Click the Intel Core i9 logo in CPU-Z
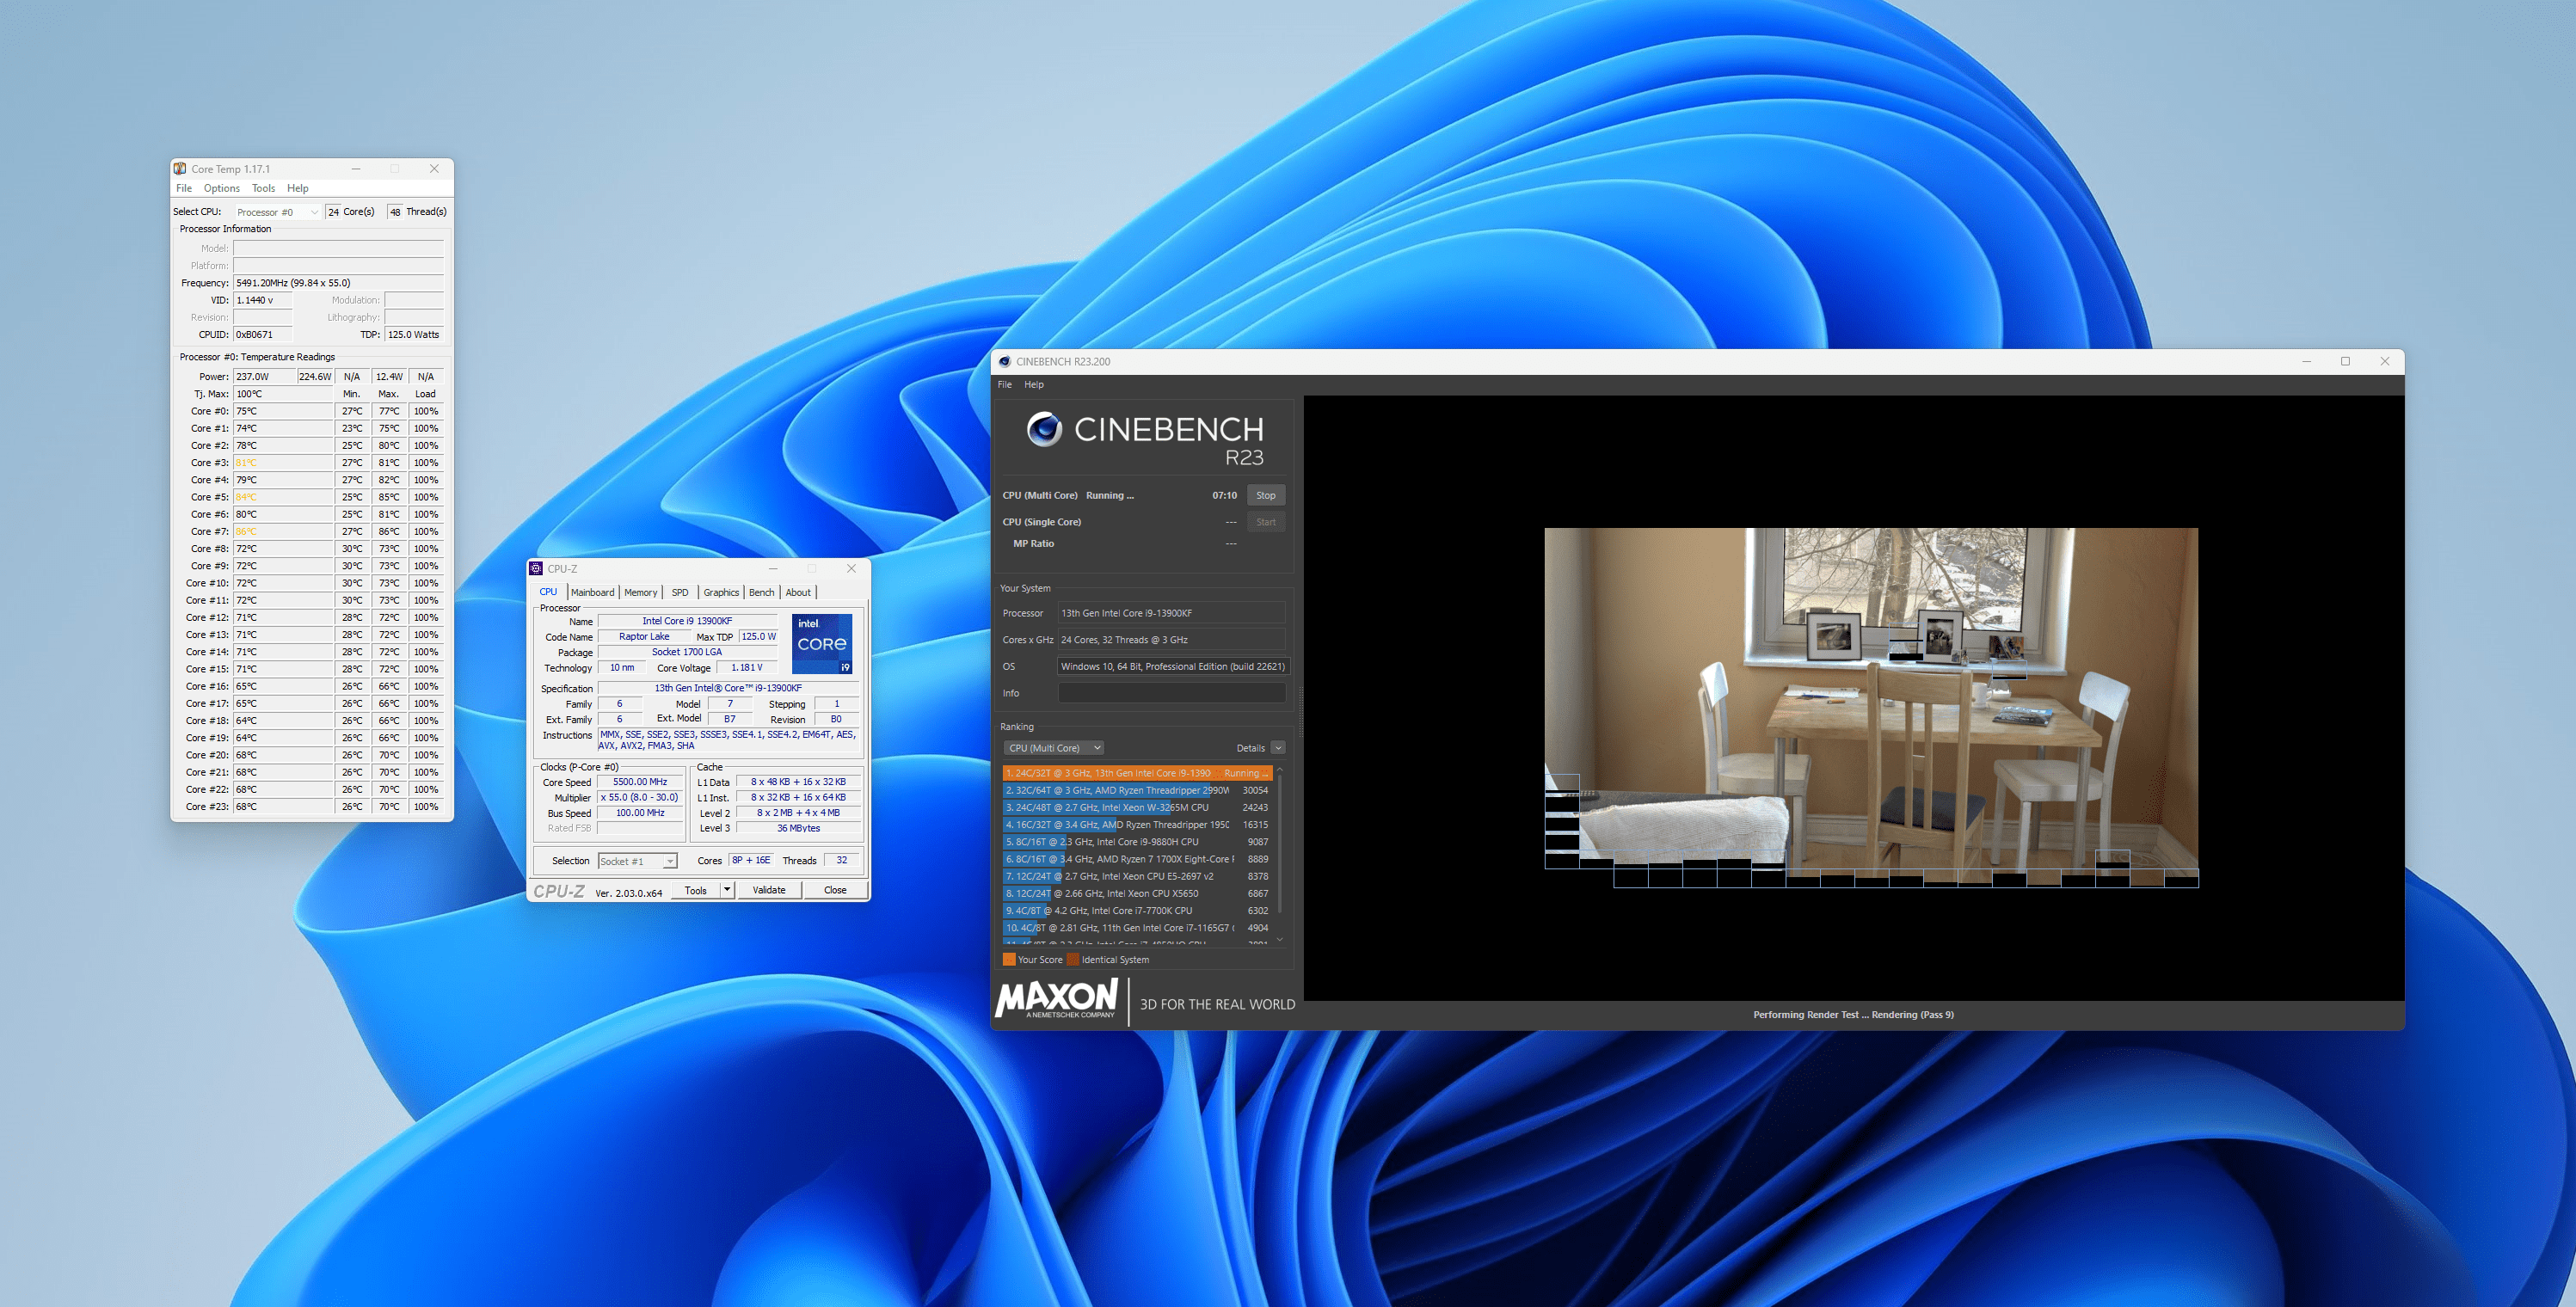Screen dimensions: 2576x1307 822,643
